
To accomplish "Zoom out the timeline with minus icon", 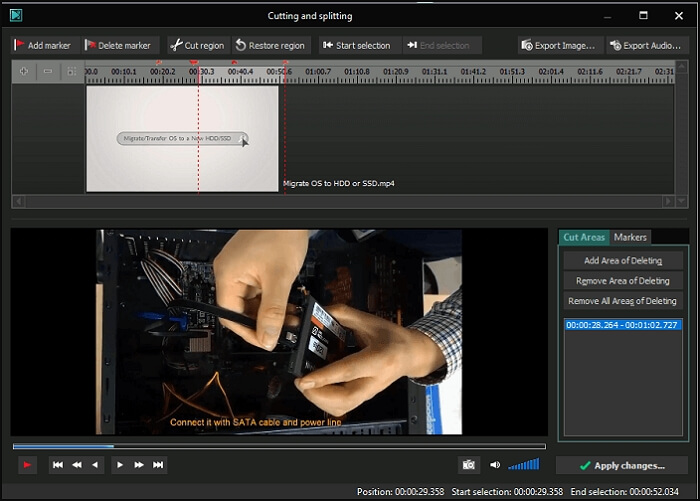I will (x=47, y=71).
